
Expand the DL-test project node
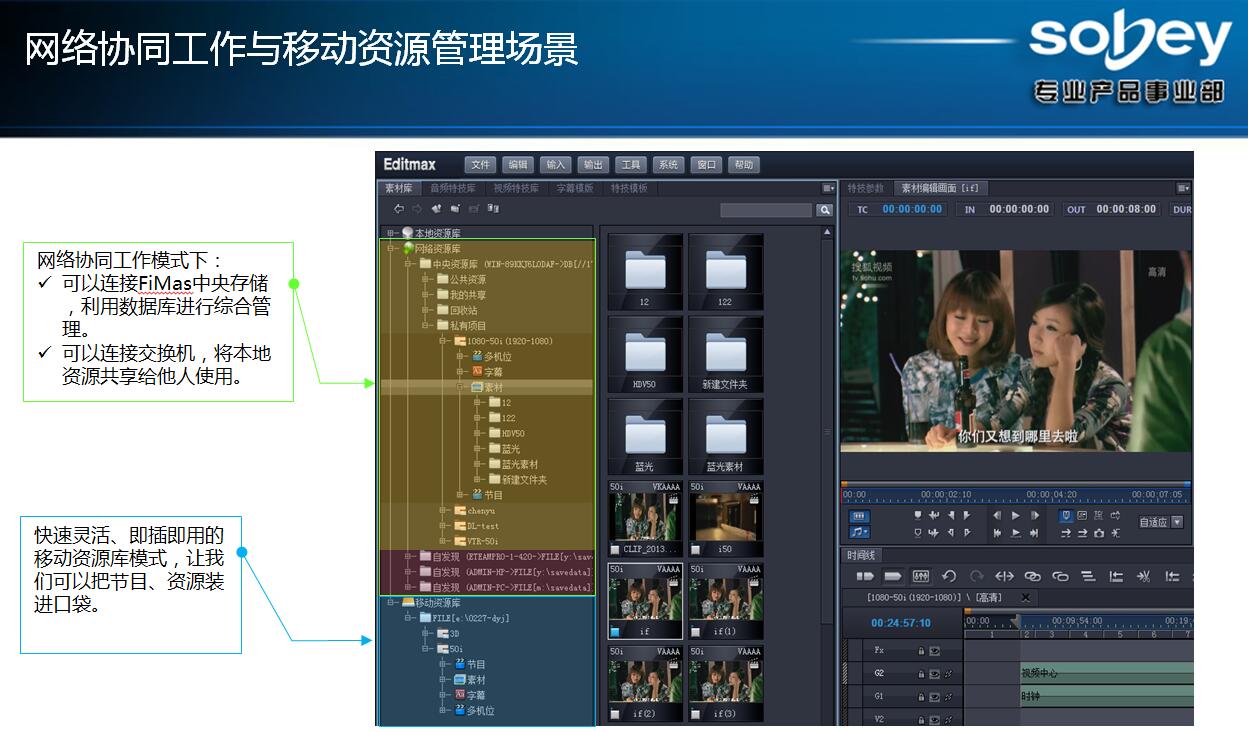pos(443,525)
